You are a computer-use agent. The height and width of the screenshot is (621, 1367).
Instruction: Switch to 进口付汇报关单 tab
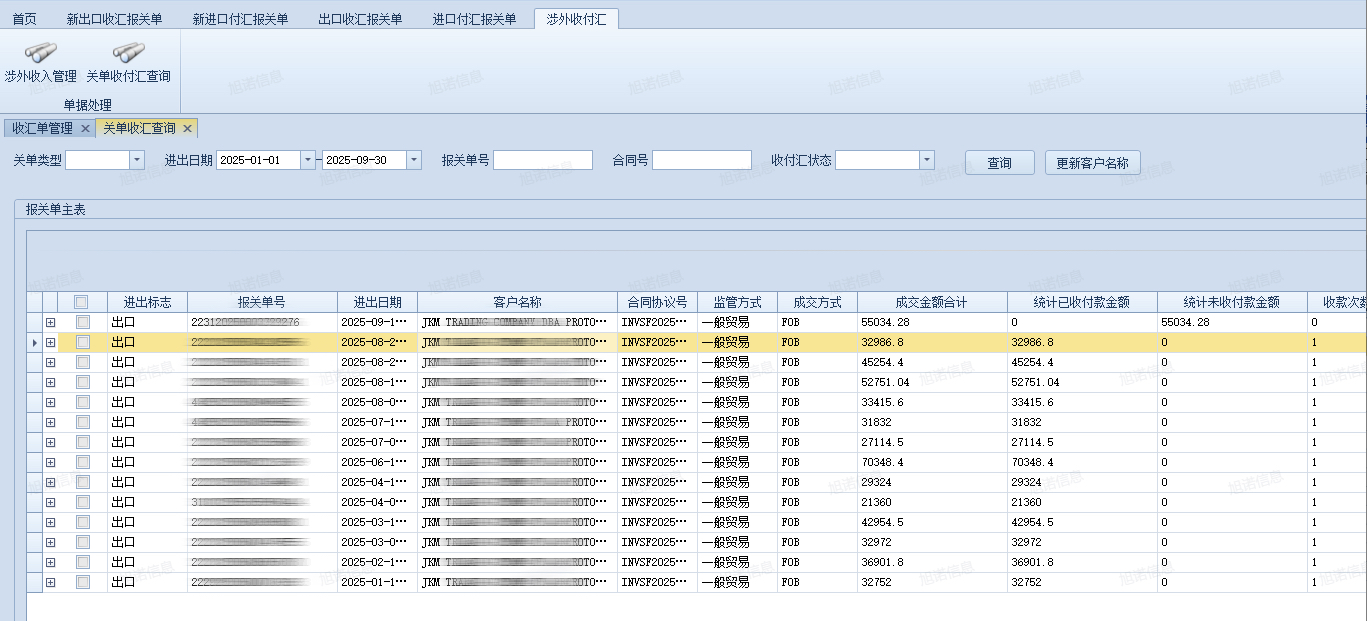coord(475,19)
